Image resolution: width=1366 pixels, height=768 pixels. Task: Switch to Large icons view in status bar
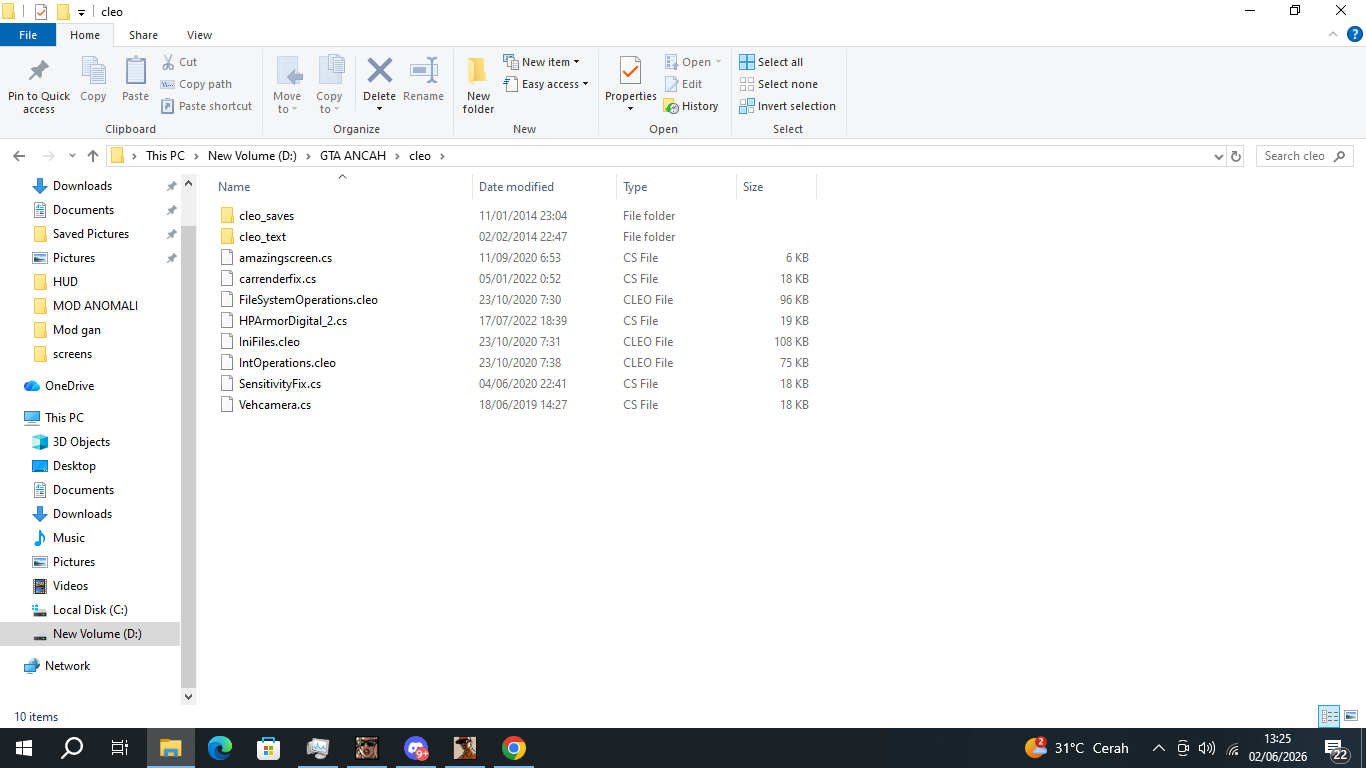(1351, 716)
